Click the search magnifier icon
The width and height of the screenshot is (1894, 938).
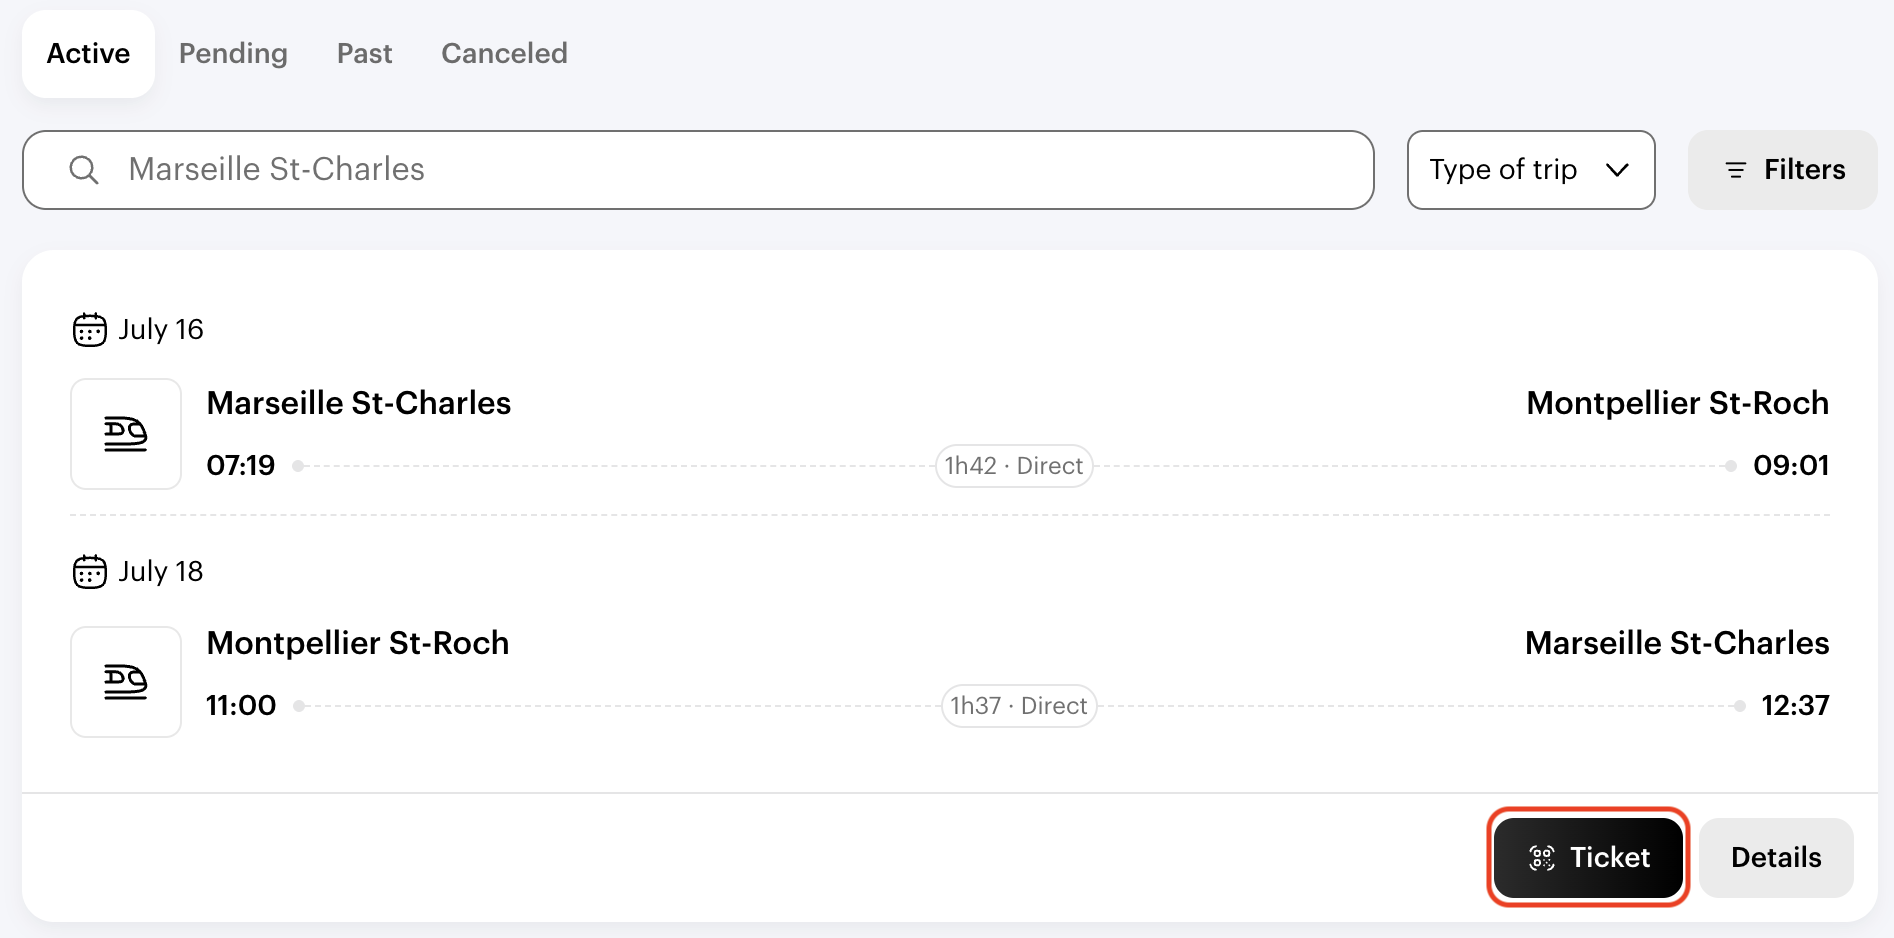[84, 170]
